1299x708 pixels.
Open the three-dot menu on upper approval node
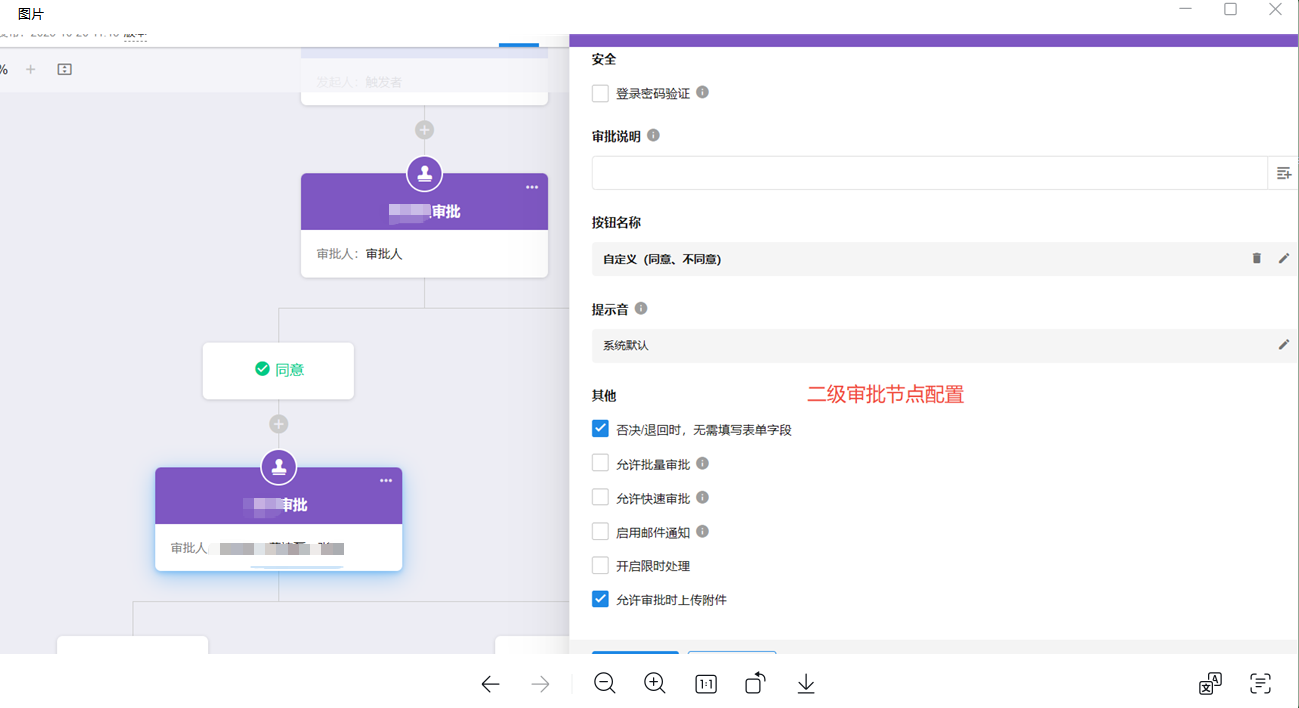point(532,187)
